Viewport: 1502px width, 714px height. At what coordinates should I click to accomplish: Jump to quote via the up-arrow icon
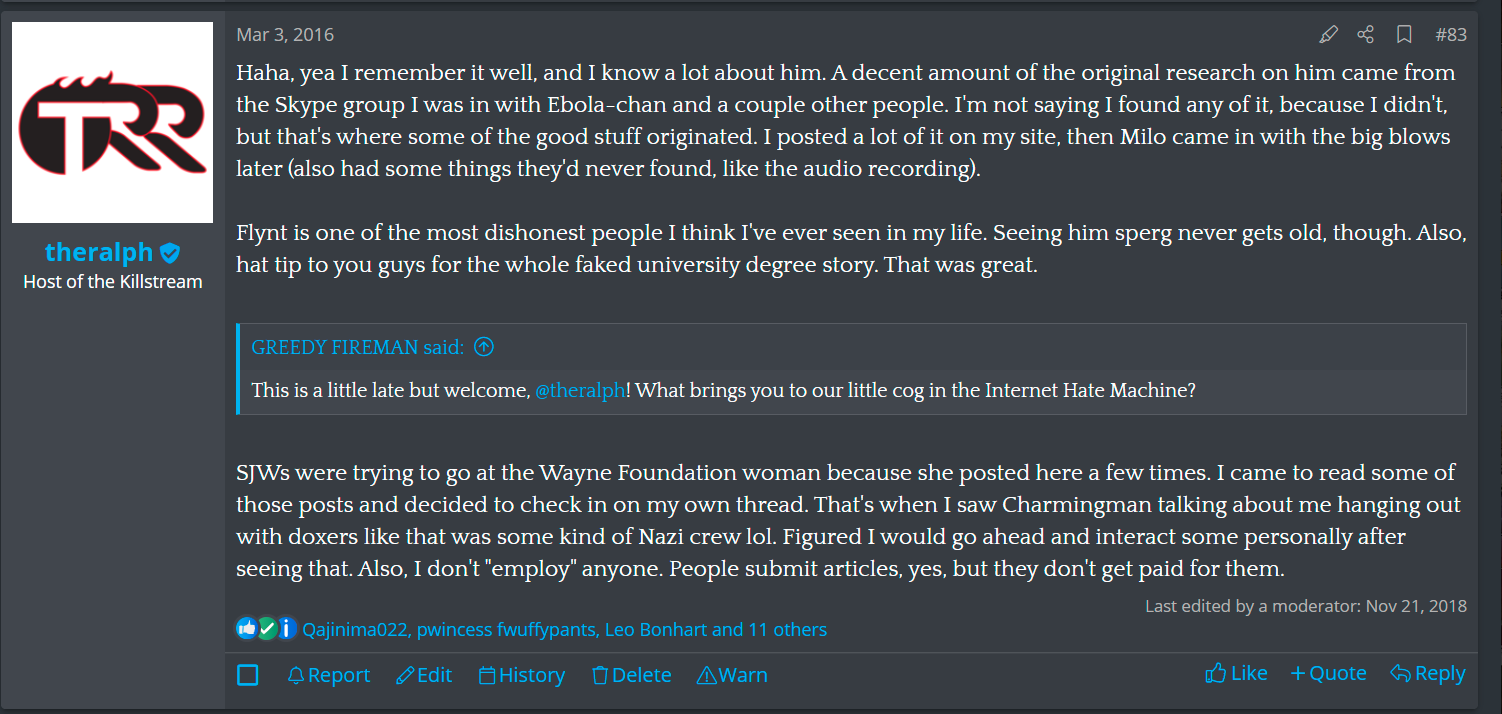(x=483, y=346)
